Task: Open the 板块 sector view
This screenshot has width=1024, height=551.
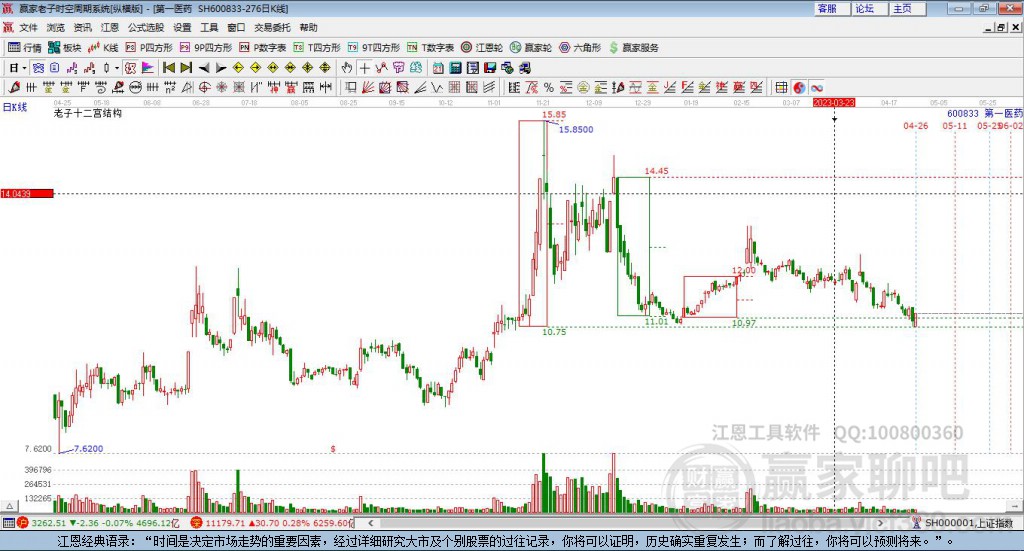Action: click(x=65, y=48)
